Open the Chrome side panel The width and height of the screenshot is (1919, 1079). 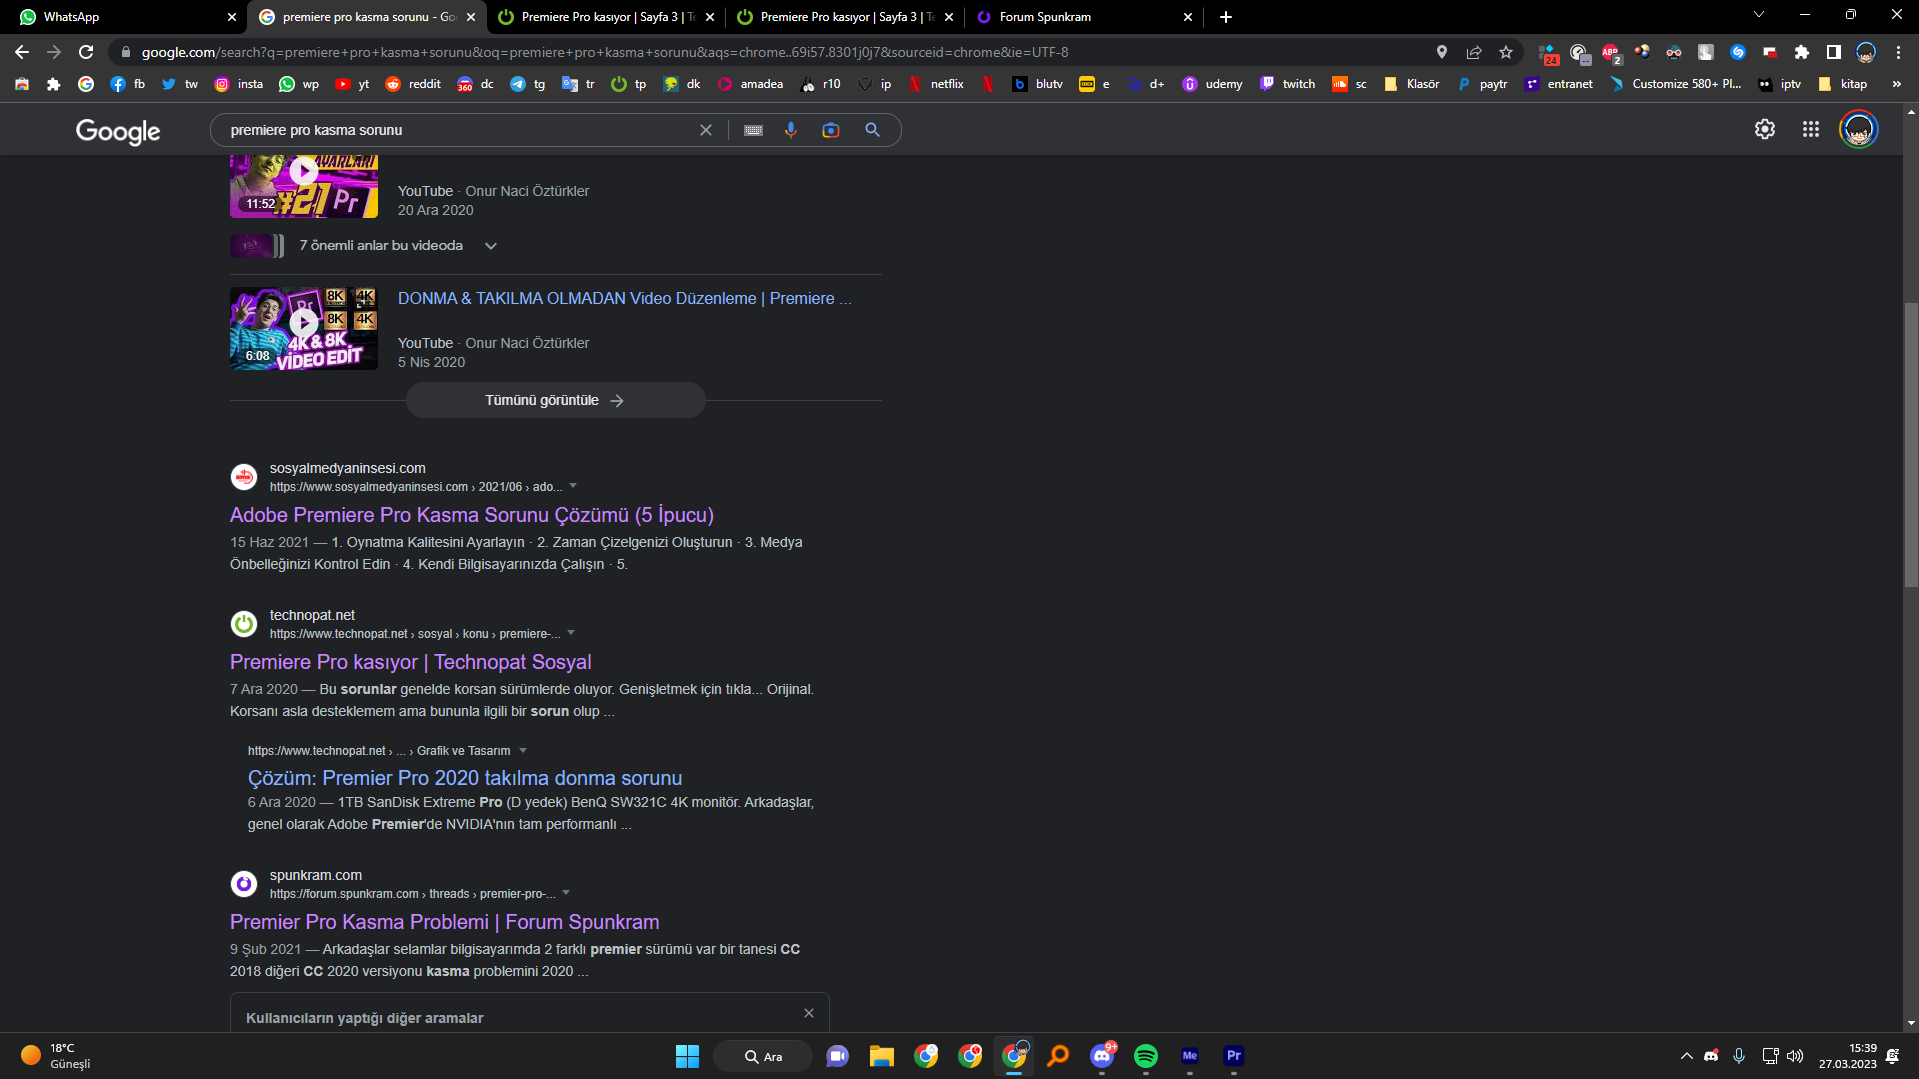click(1834, 52)
